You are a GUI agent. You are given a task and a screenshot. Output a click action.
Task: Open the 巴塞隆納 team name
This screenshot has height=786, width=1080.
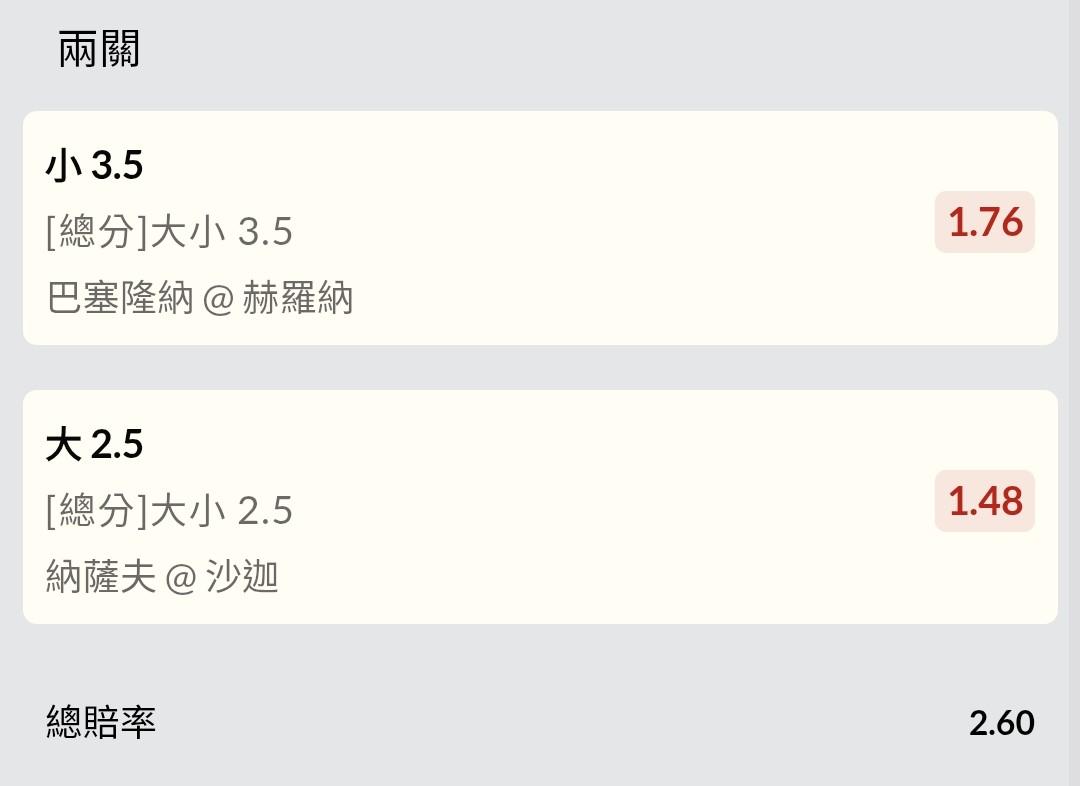pyautogui.click(x=120, y=298)
